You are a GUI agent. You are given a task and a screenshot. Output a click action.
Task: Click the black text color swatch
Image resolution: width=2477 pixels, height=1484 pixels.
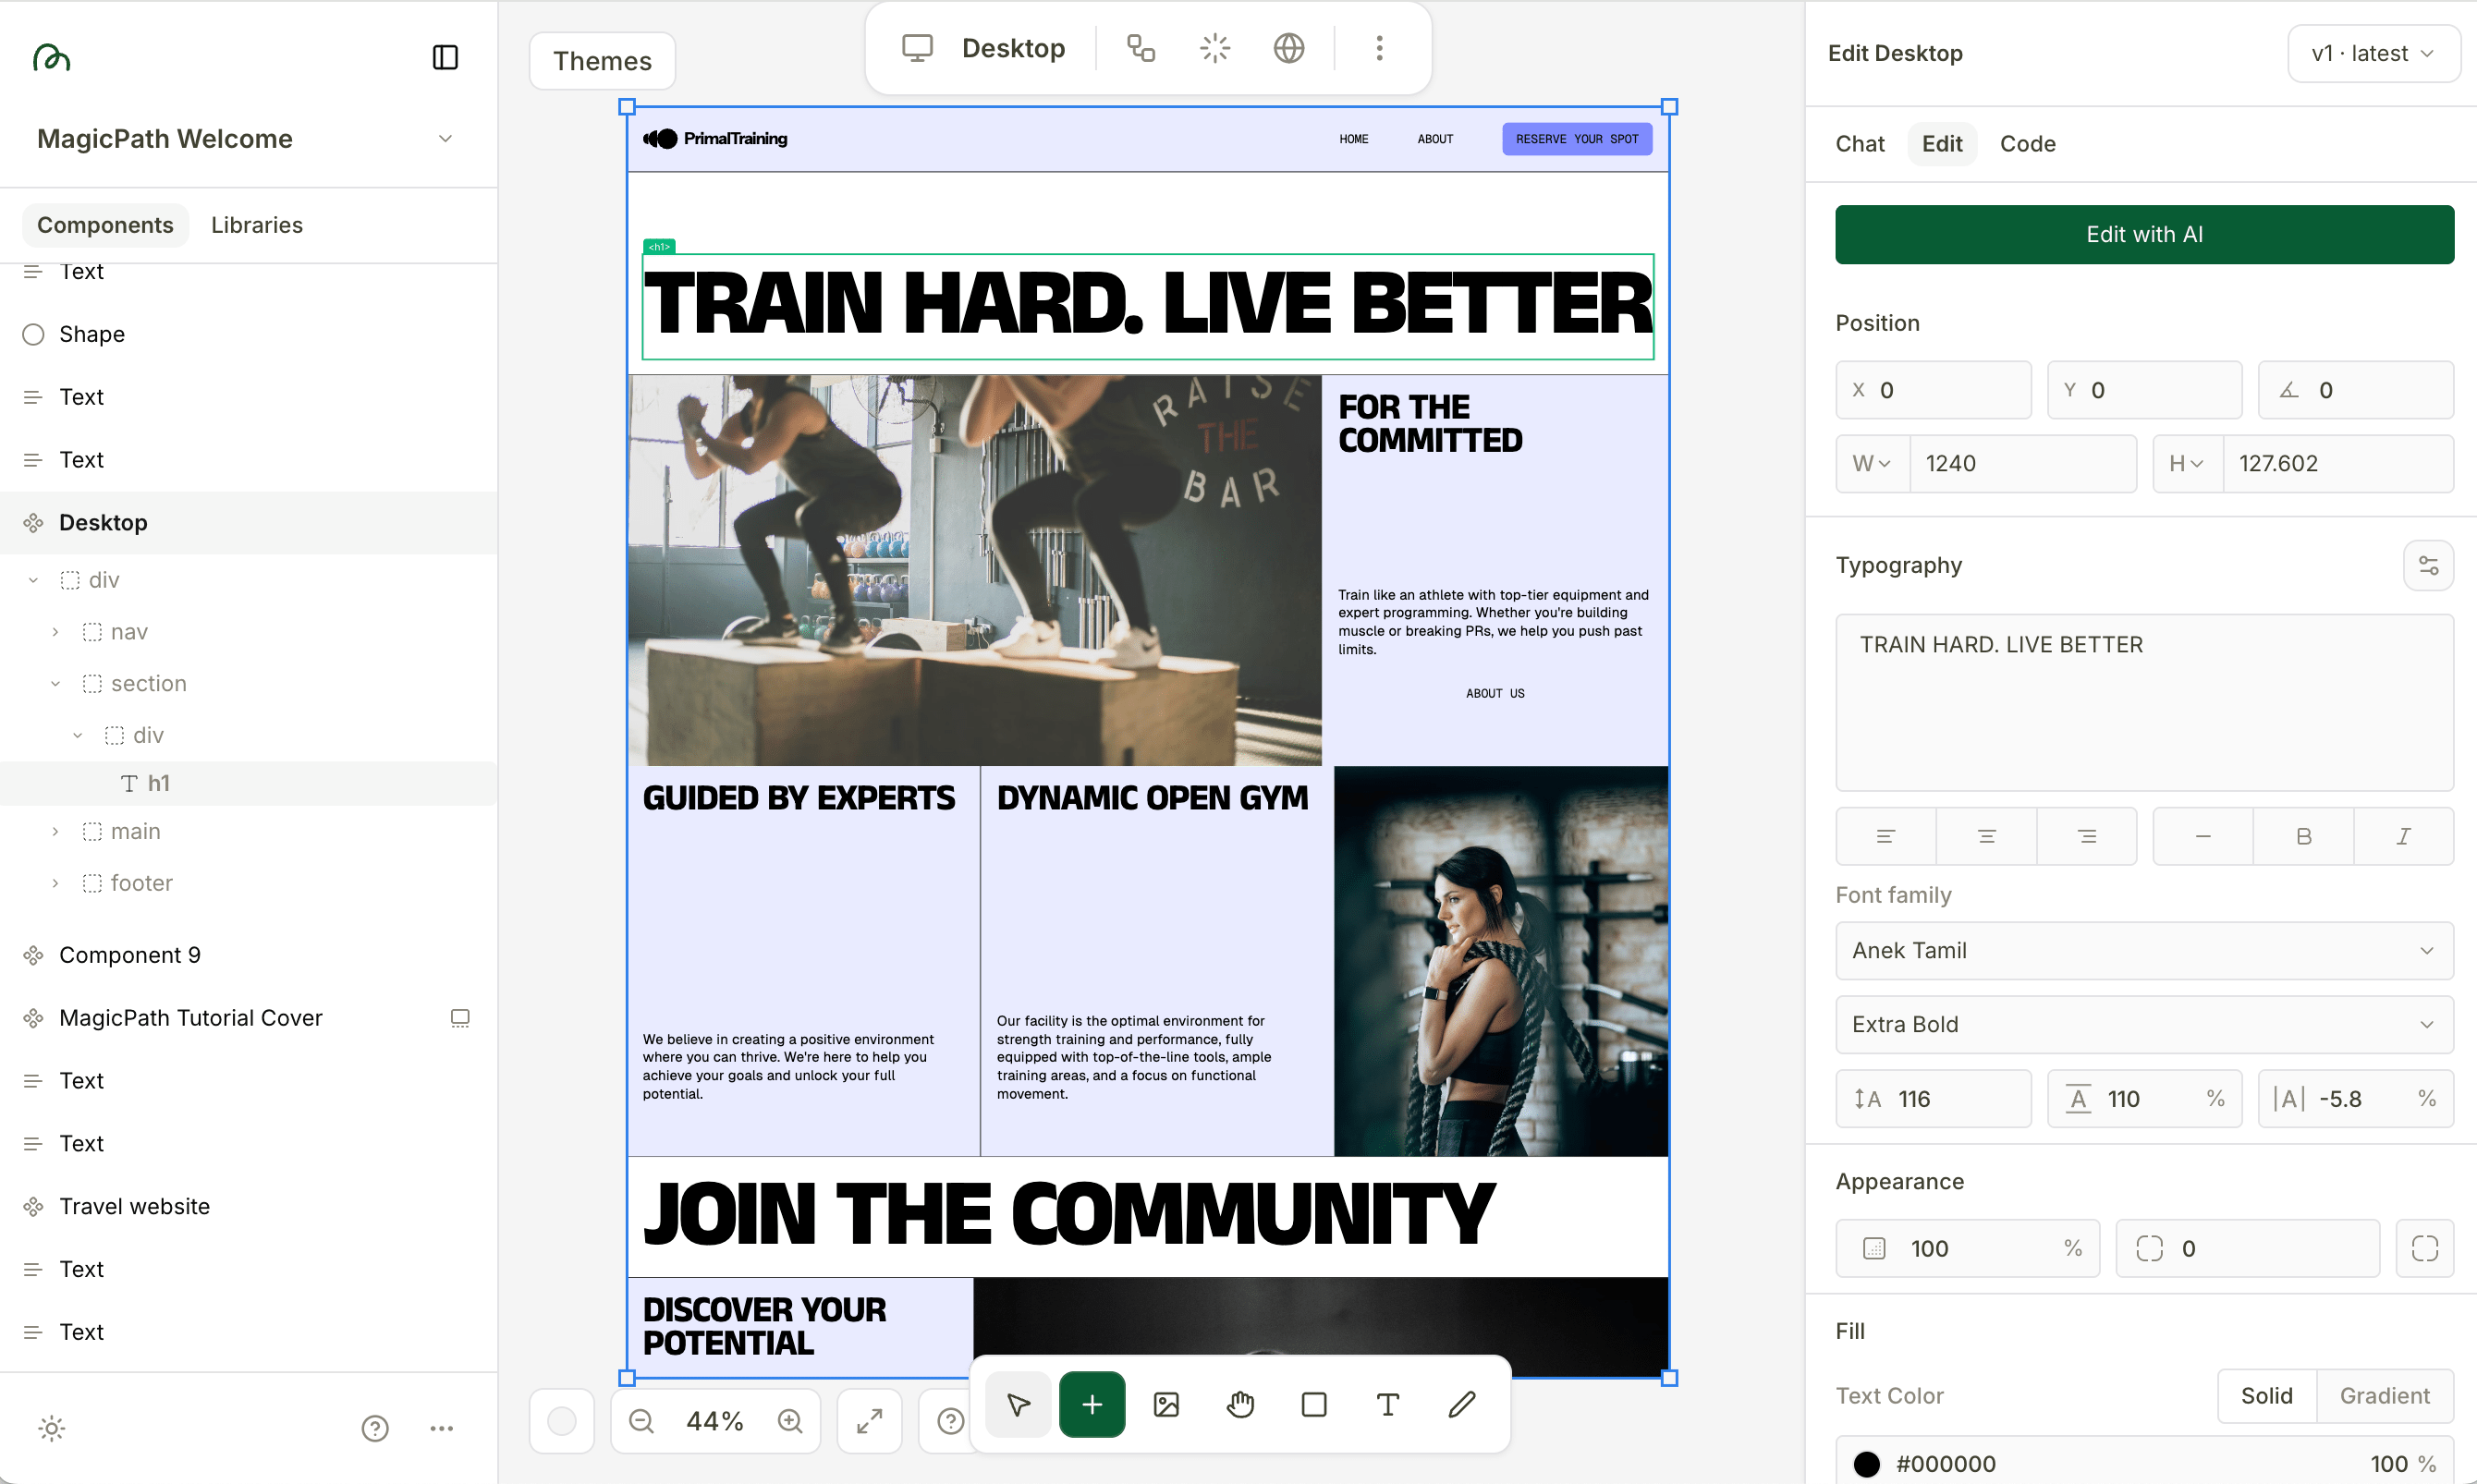tap(1866, 1463)
